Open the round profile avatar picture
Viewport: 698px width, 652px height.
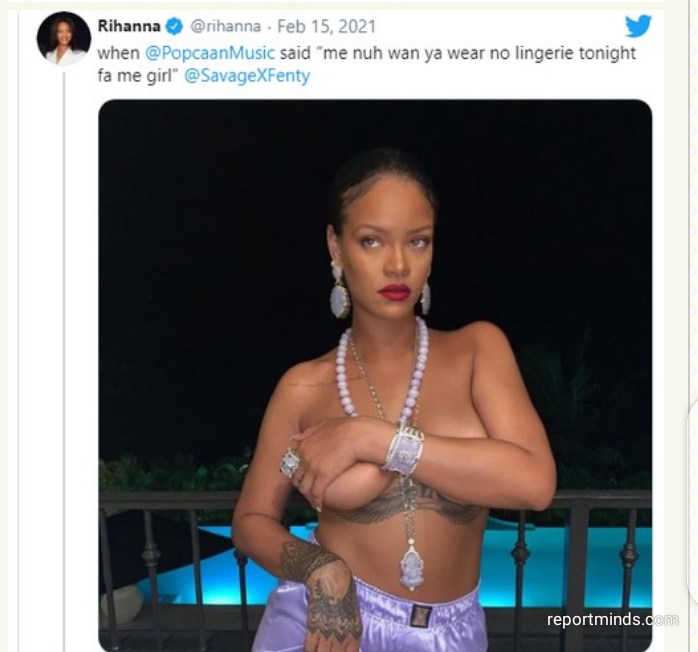(64, 38)
